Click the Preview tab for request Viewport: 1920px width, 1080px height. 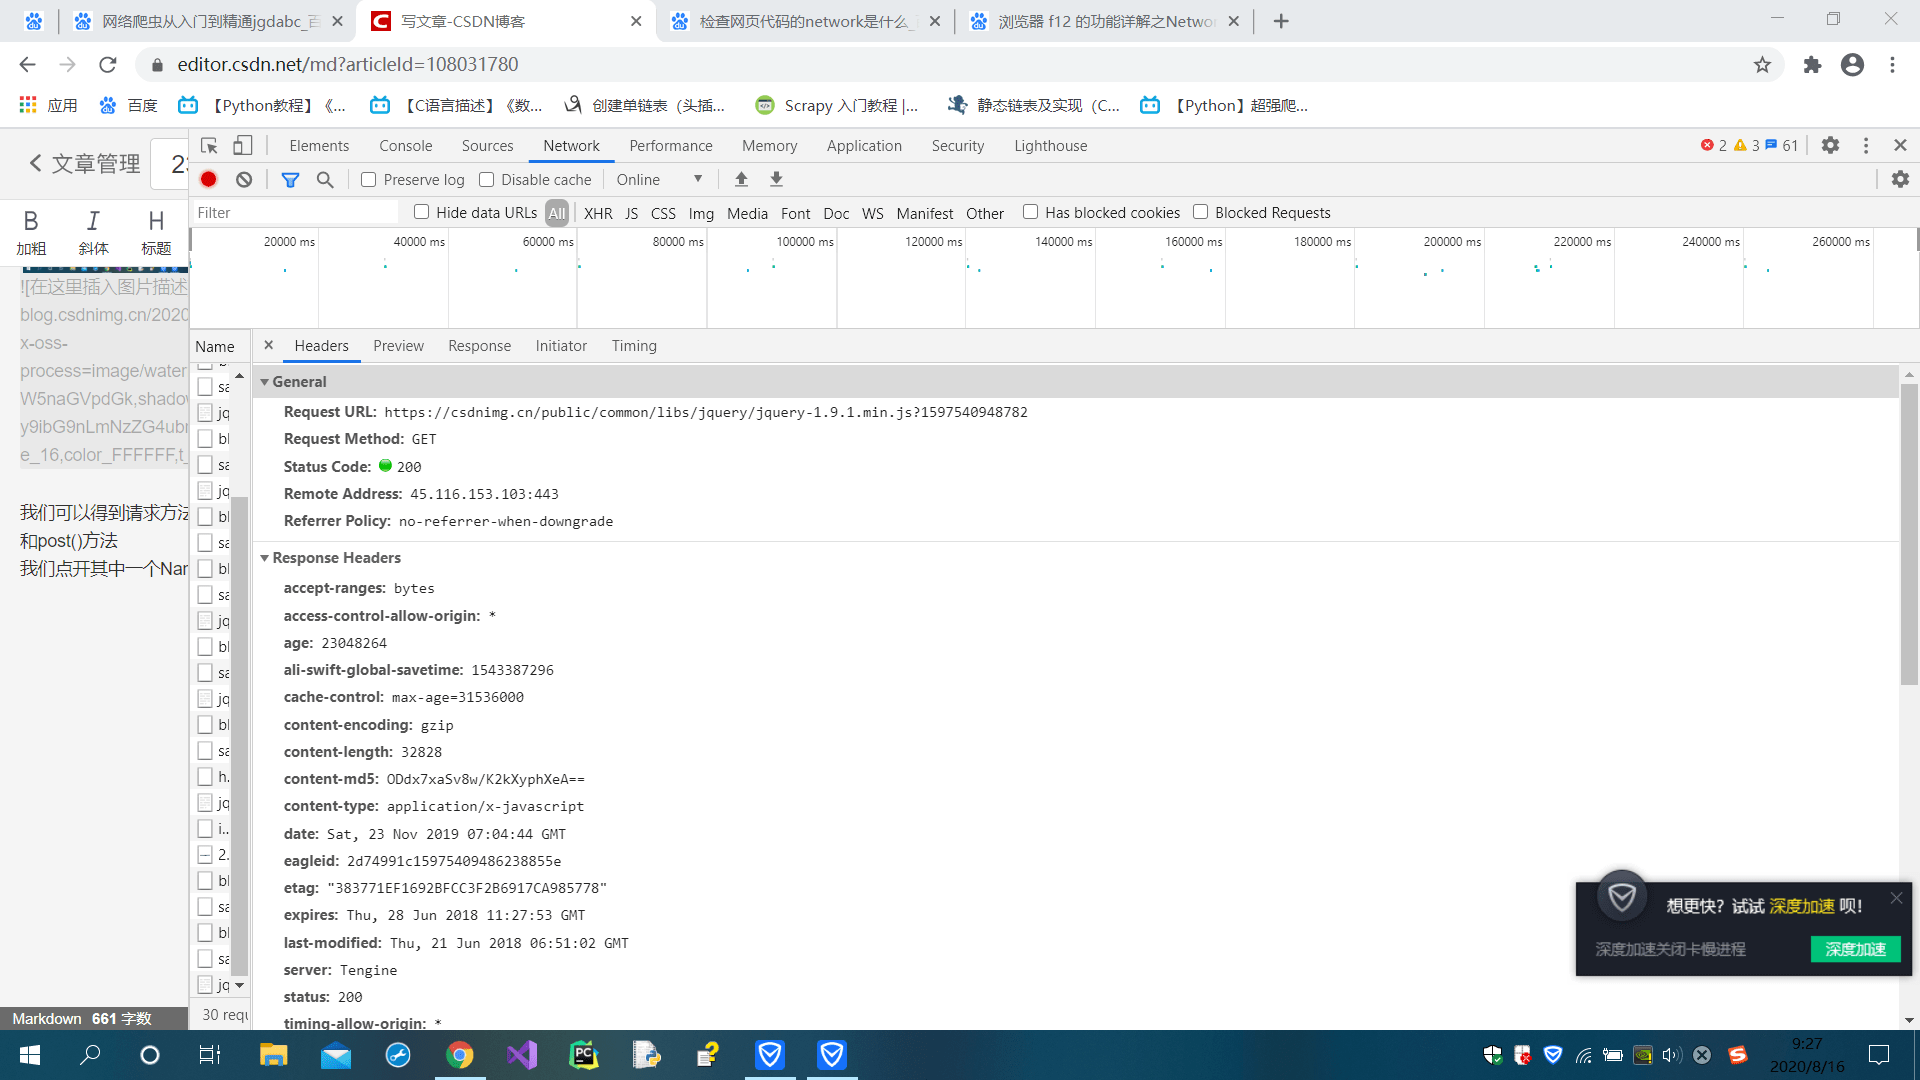pyautogui.click(x=398, y=345)
